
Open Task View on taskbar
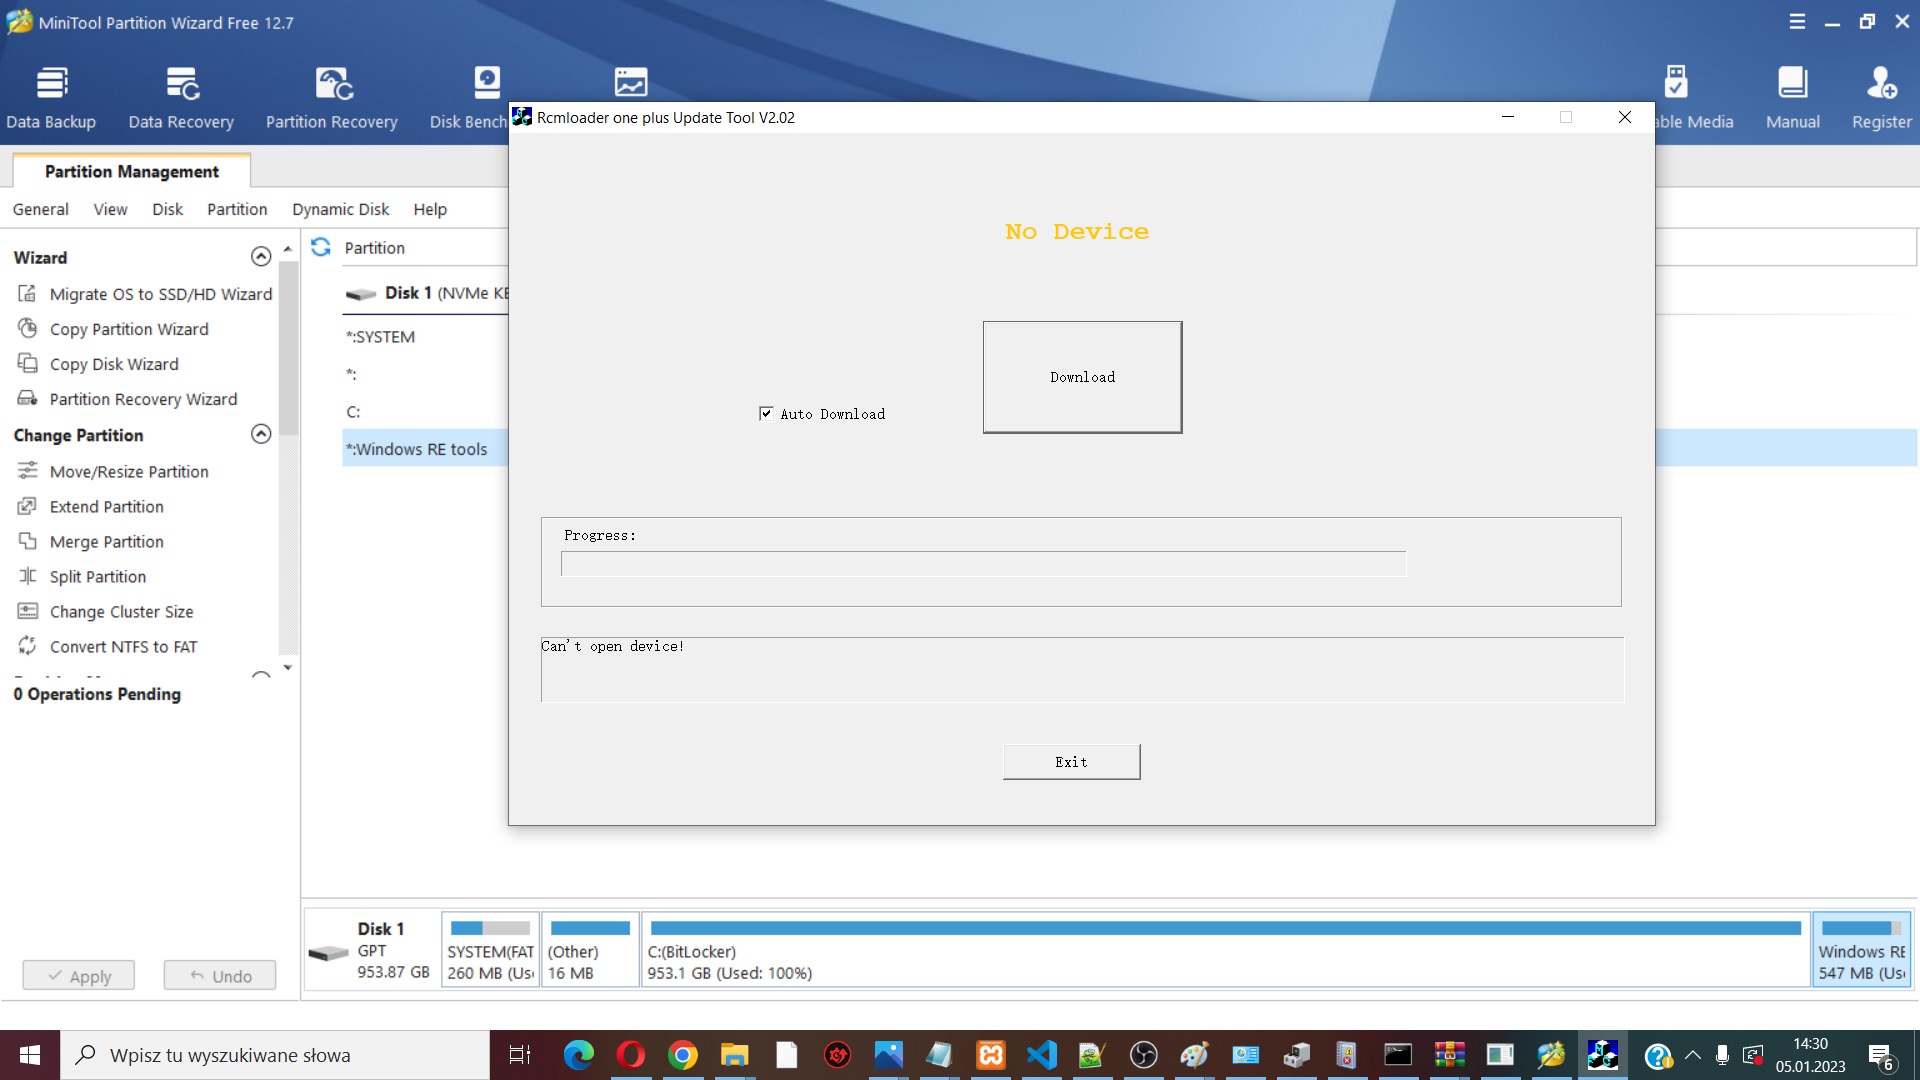tap(520, 1055)
